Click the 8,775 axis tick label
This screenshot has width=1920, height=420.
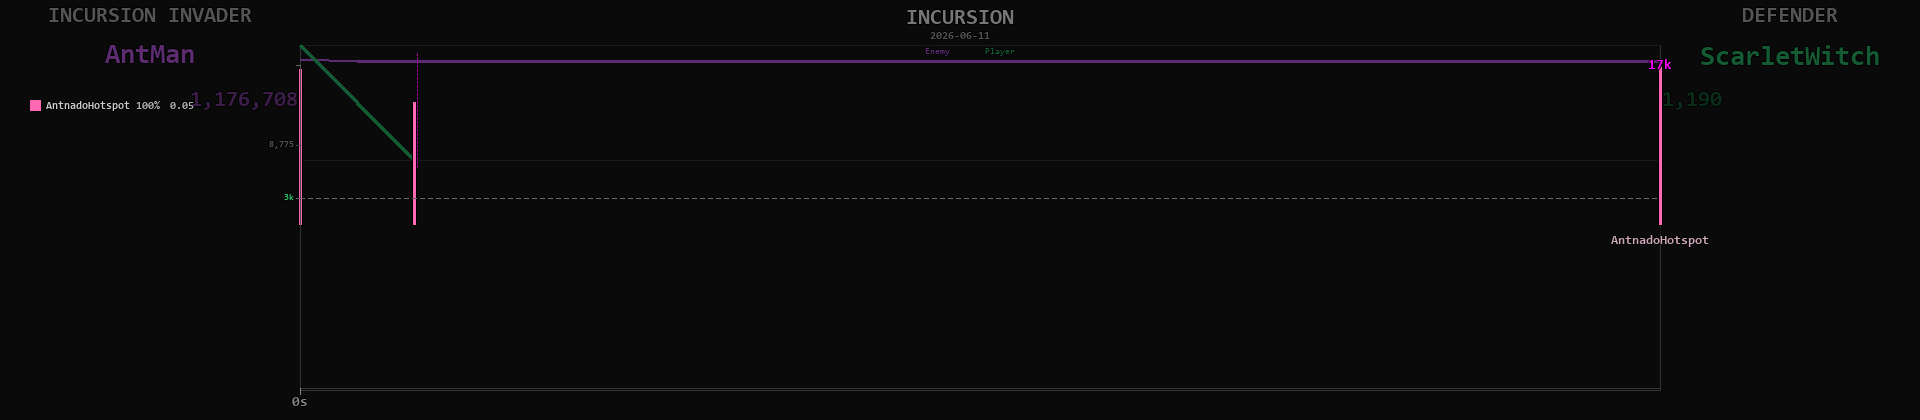tap(281, 144)
